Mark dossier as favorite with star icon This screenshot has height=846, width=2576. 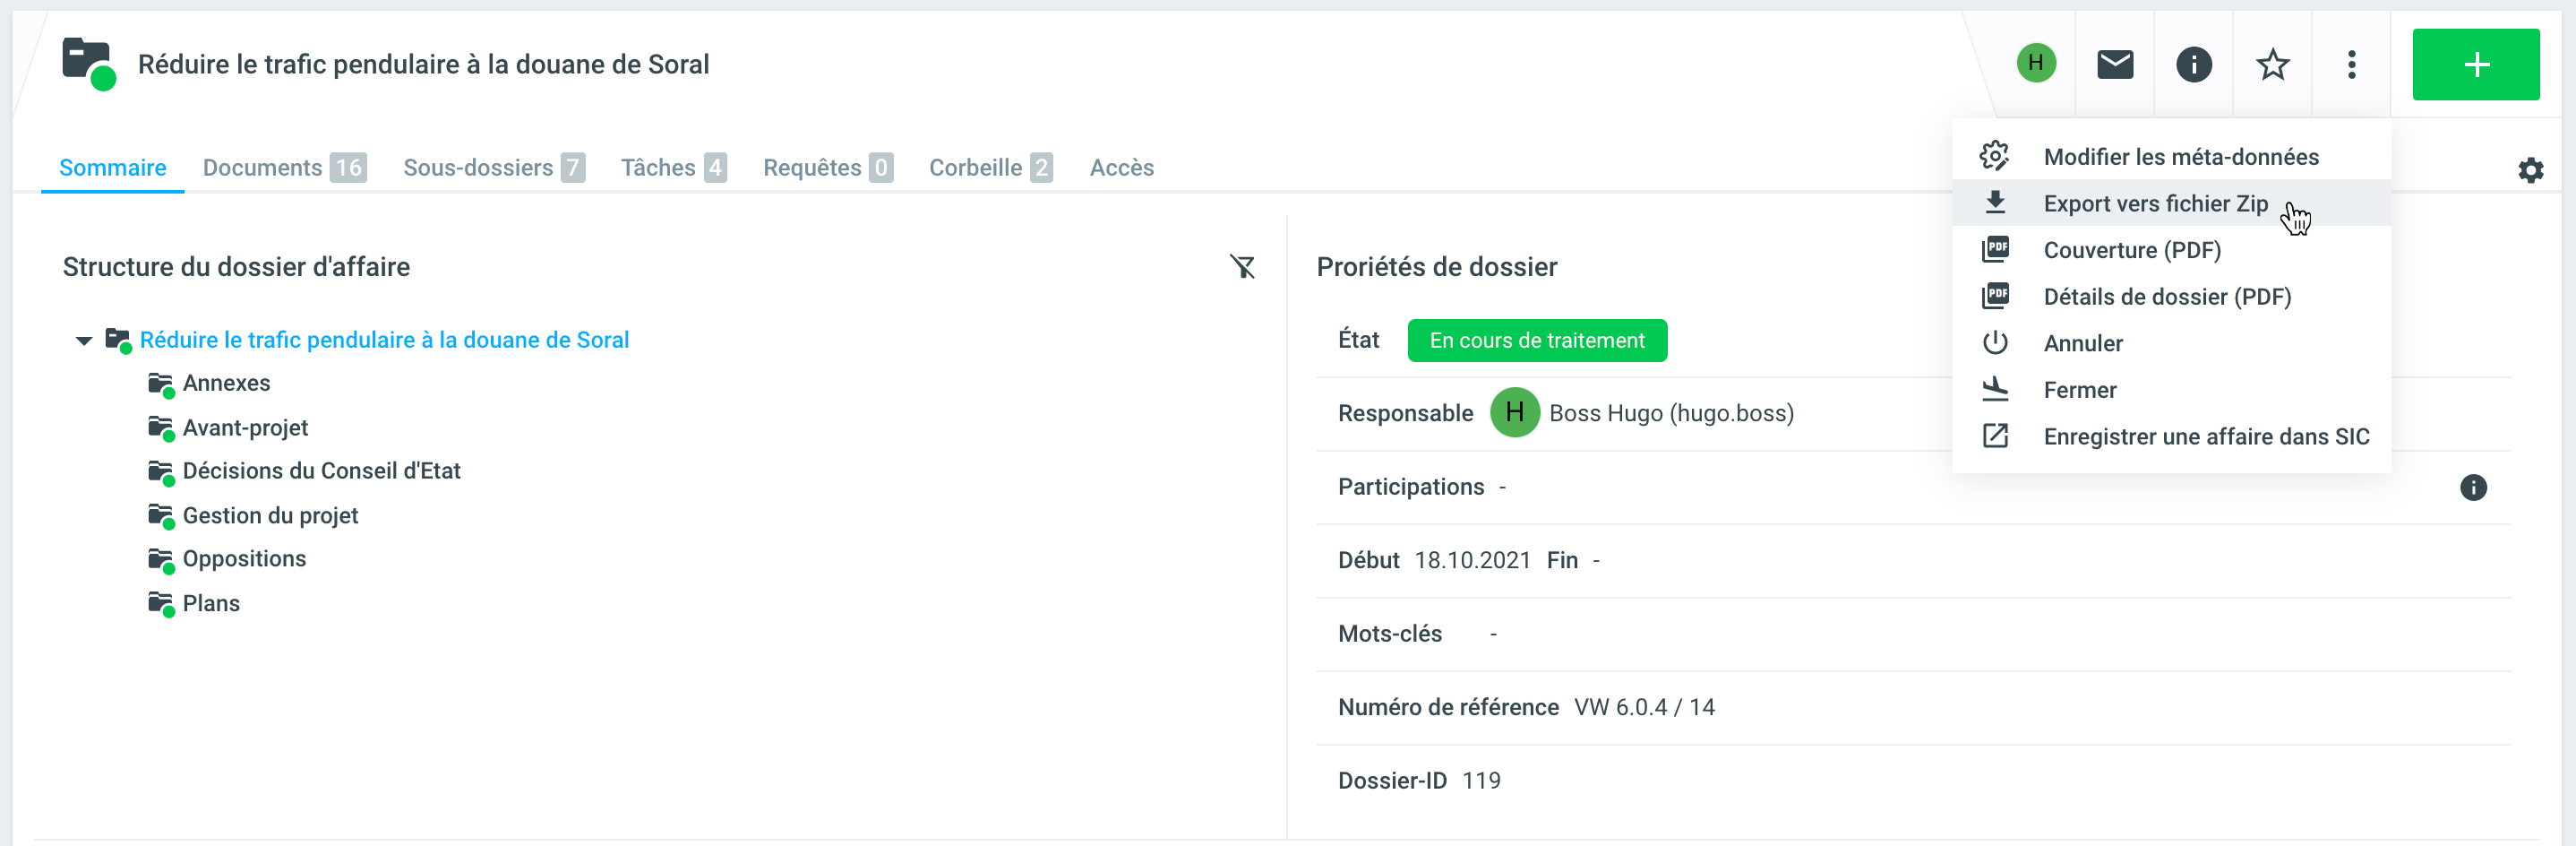pyautogui.click(x=2272, y=65)
